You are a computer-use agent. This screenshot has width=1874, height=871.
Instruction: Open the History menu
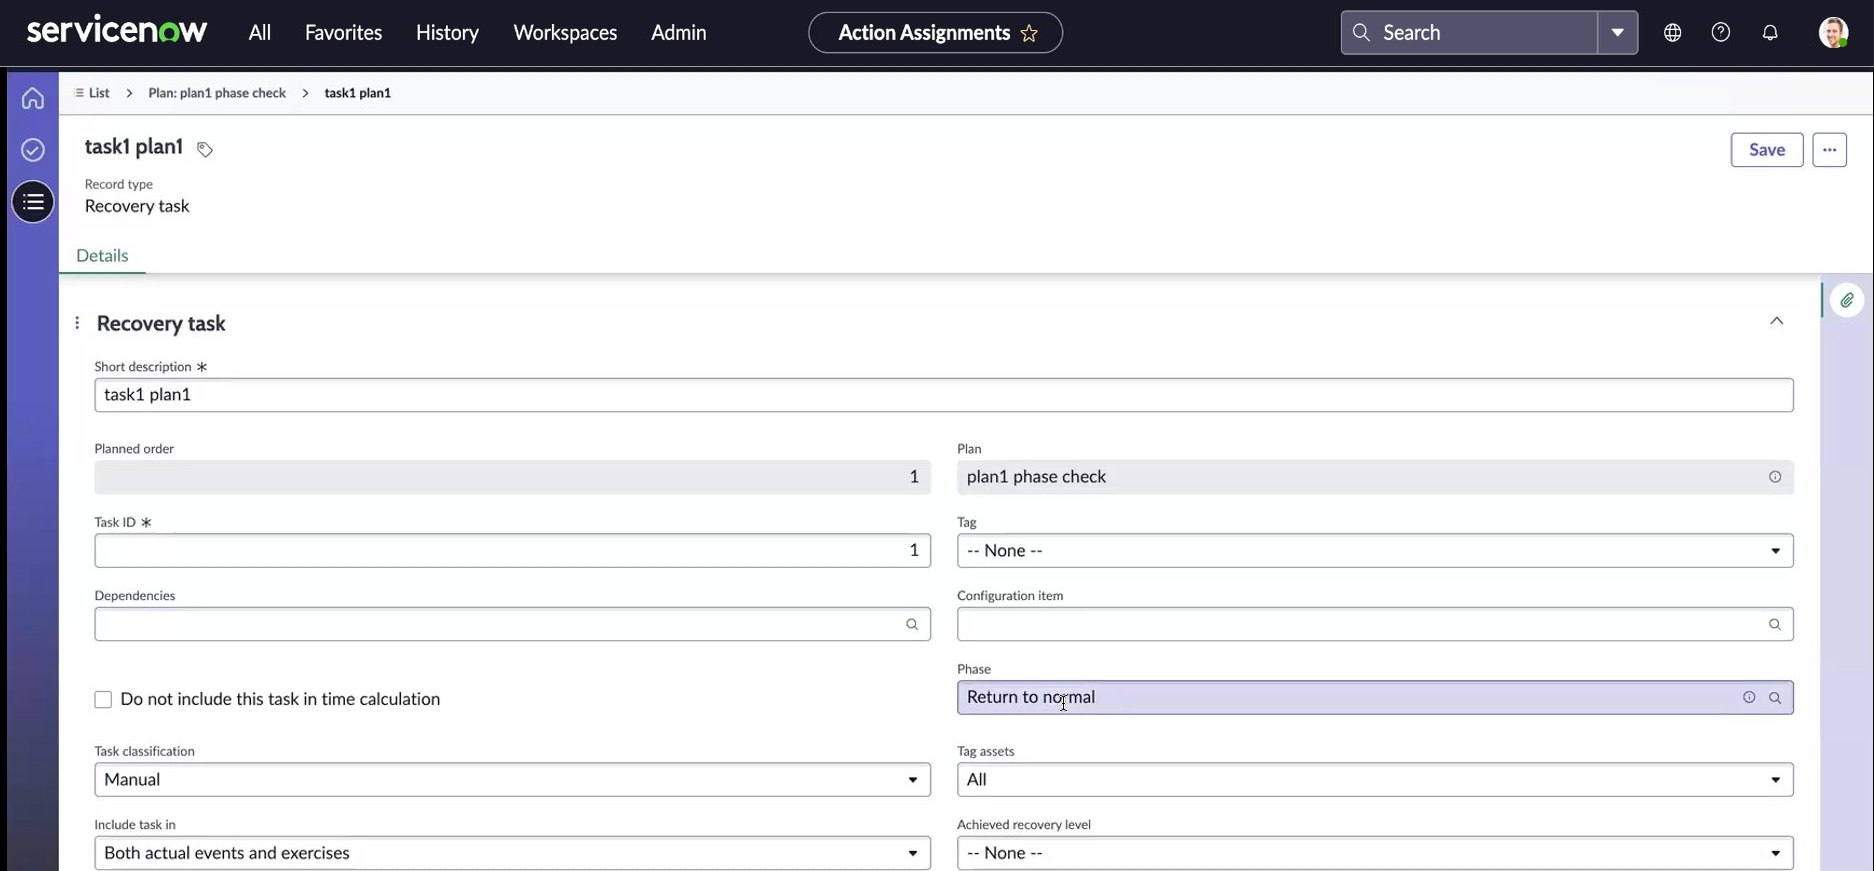[x=447, y=32]
